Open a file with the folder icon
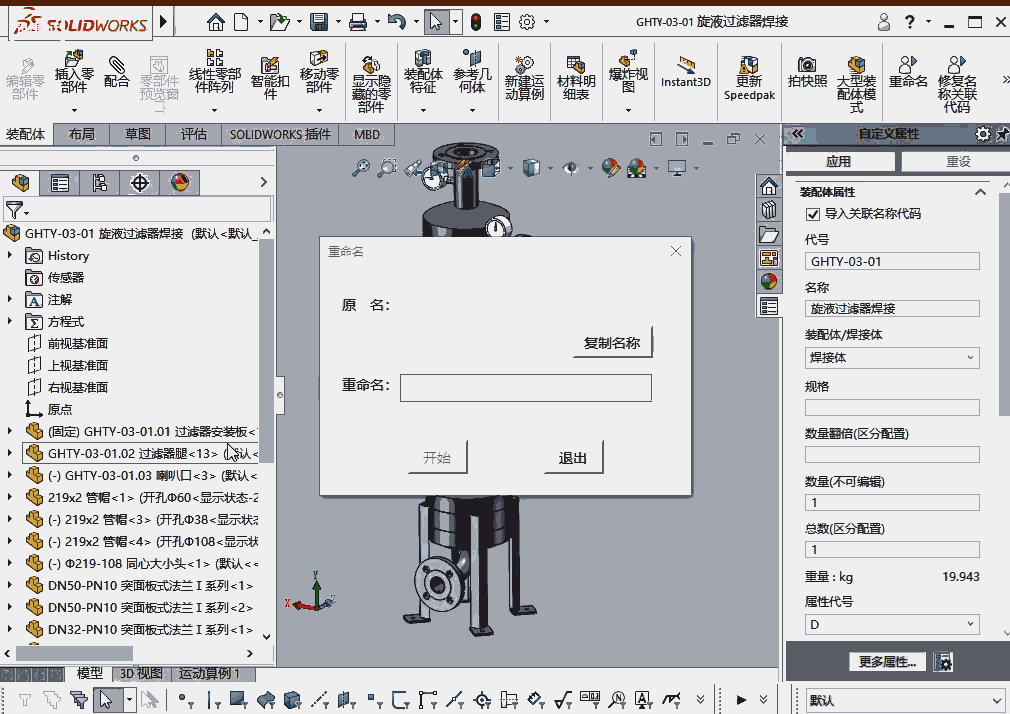Viewport: 1010px width, 714px height. (x=280, y=23)
